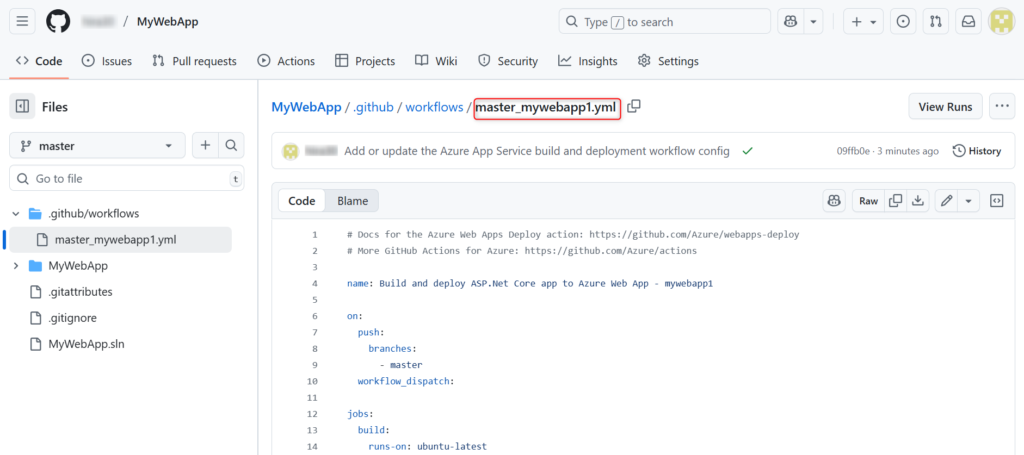Open the MyWebApp folder in tree

point(78,266)
